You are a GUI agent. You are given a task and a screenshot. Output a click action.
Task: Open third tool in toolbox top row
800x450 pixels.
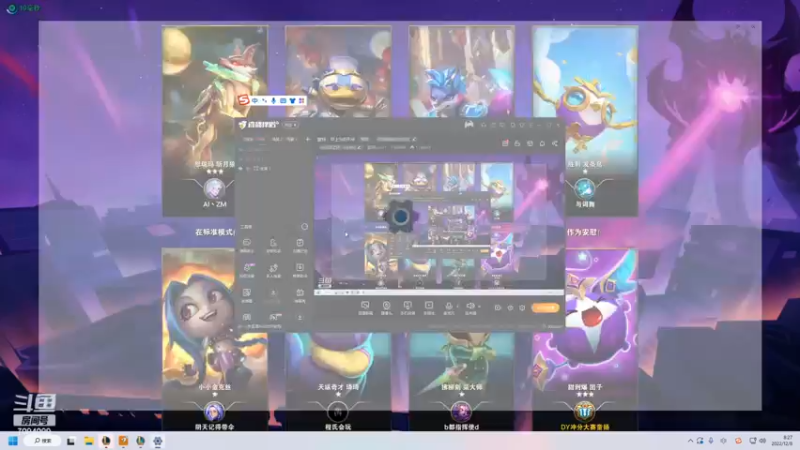[x=300, y=245]
